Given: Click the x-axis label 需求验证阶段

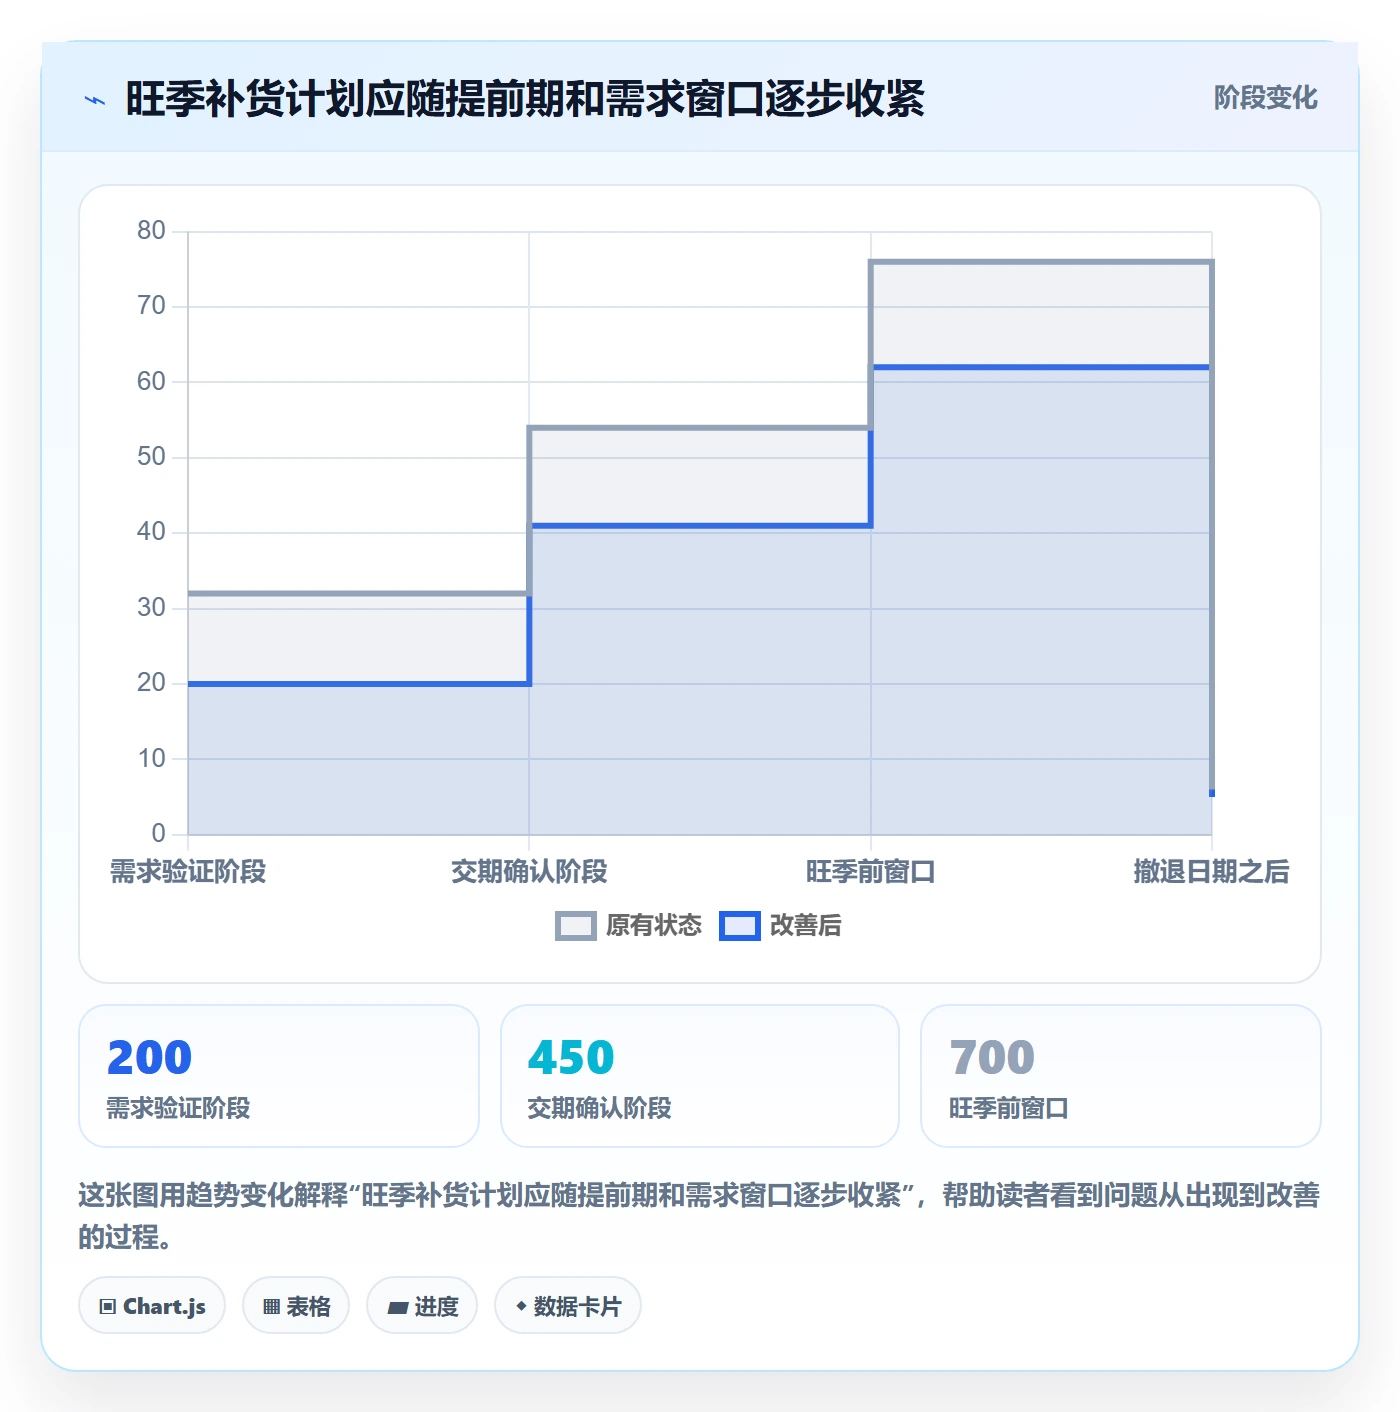Looking at the screenshot, I should 188,872.
